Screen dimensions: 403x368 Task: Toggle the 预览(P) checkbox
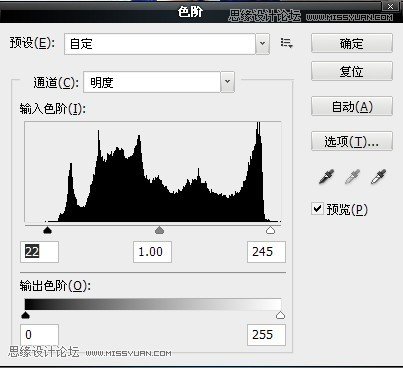click(x=317, y=209)
